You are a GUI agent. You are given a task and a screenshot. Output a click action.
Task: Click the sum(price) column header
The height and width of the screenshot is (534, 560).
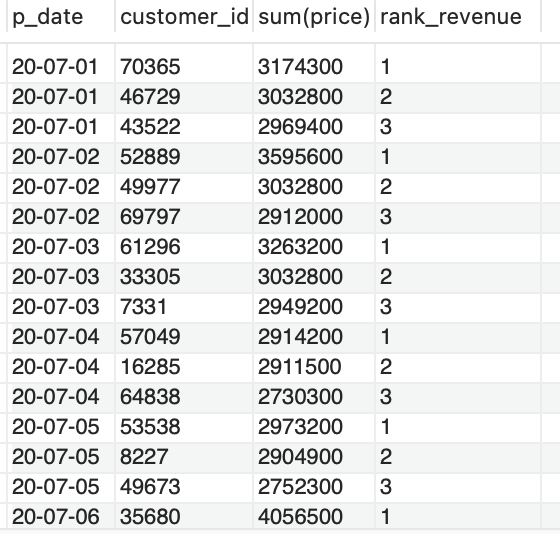click(x=314, y=17)
